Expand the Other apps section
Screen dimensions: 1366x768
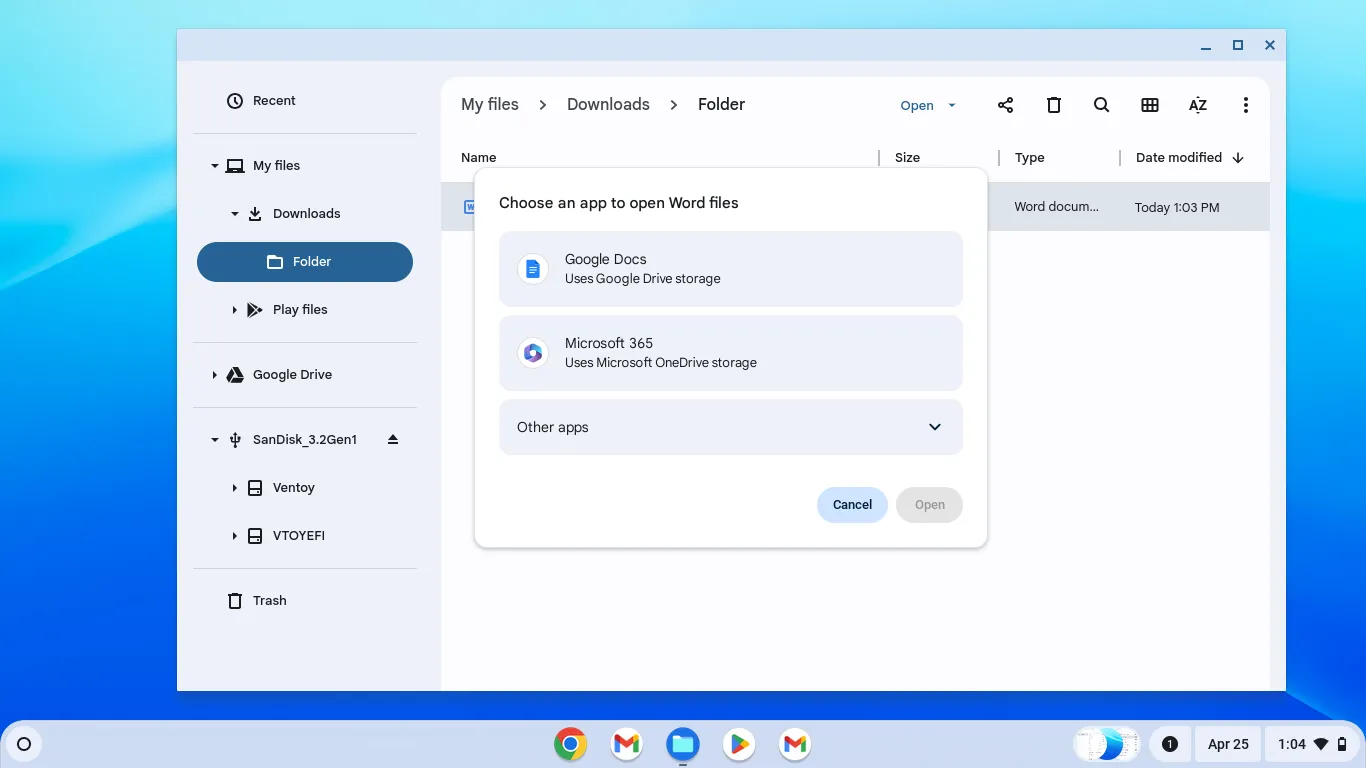coord(731,427)
